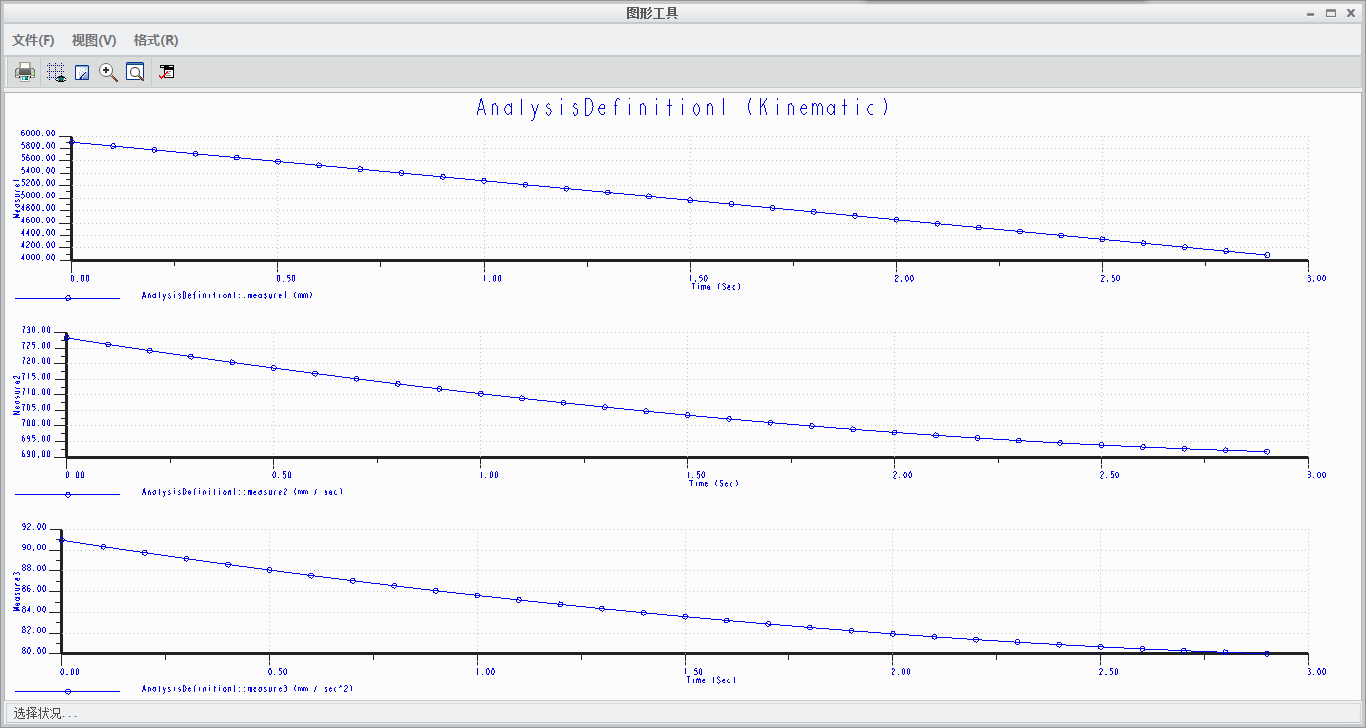This screenshot has height=728, width=1366.
Task: Click the repaint graph icon
Action: pyautogui.click(x=83, y=72)
